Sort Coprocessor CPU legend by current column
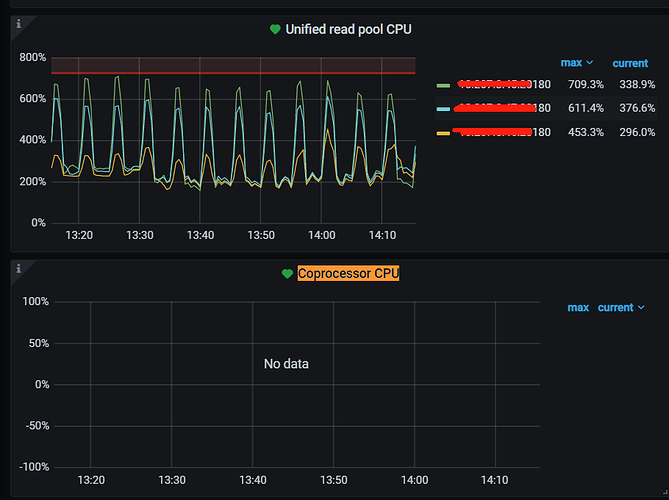Viewport: 669px width, 500px height. (x=615, y=308)
